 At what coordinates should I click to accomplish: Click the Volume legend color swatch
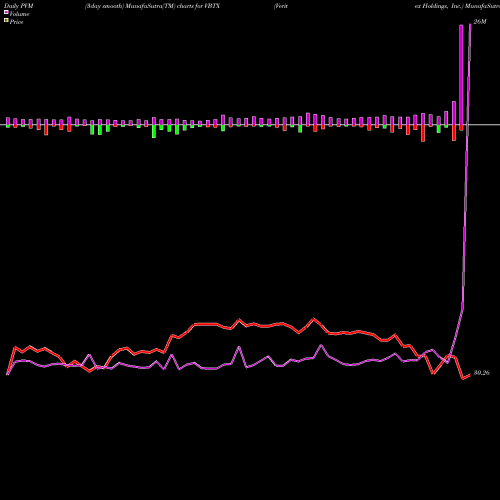(6, 12)
